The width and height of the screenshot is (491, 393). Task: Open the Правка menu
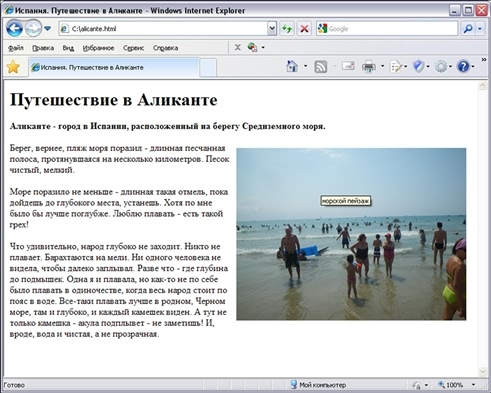click(43, 48)
